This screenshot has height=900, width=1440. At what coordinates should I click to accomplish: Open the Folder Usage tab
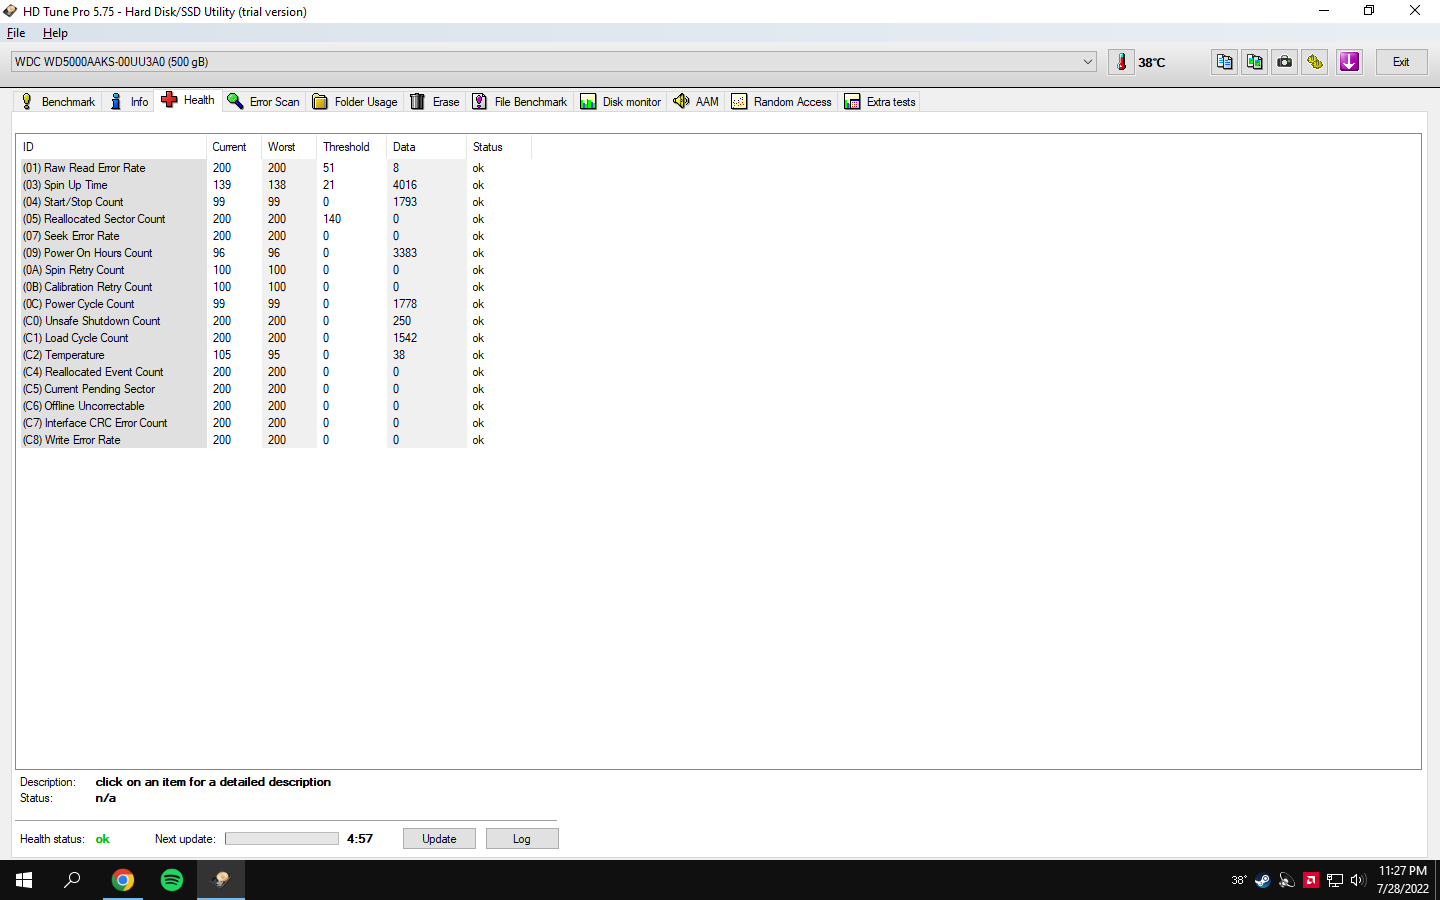click(355, 102)
